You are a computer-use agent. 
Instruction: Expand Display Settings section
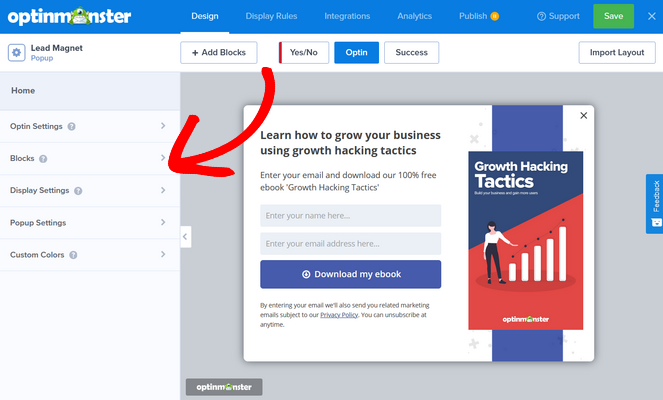[90, 191]
